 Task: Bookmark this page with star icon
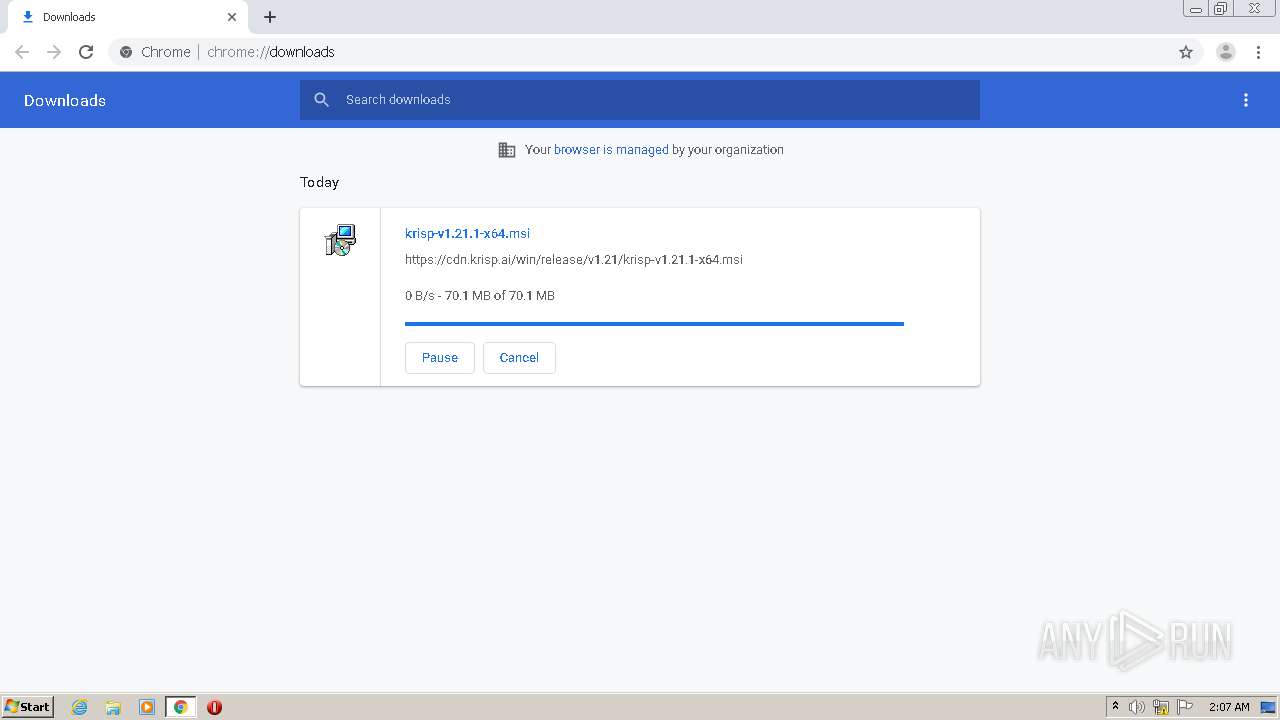[1186, 52]
